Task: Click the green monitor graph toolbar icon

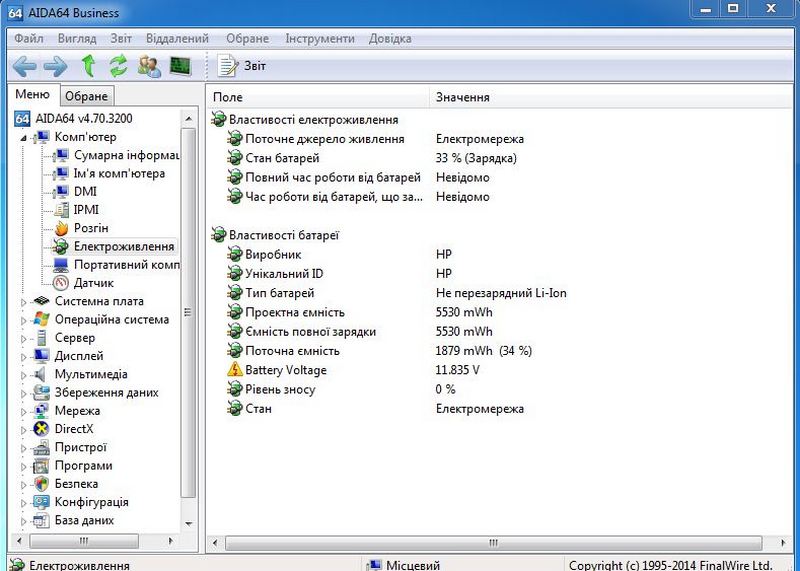Action: point(180,66)
